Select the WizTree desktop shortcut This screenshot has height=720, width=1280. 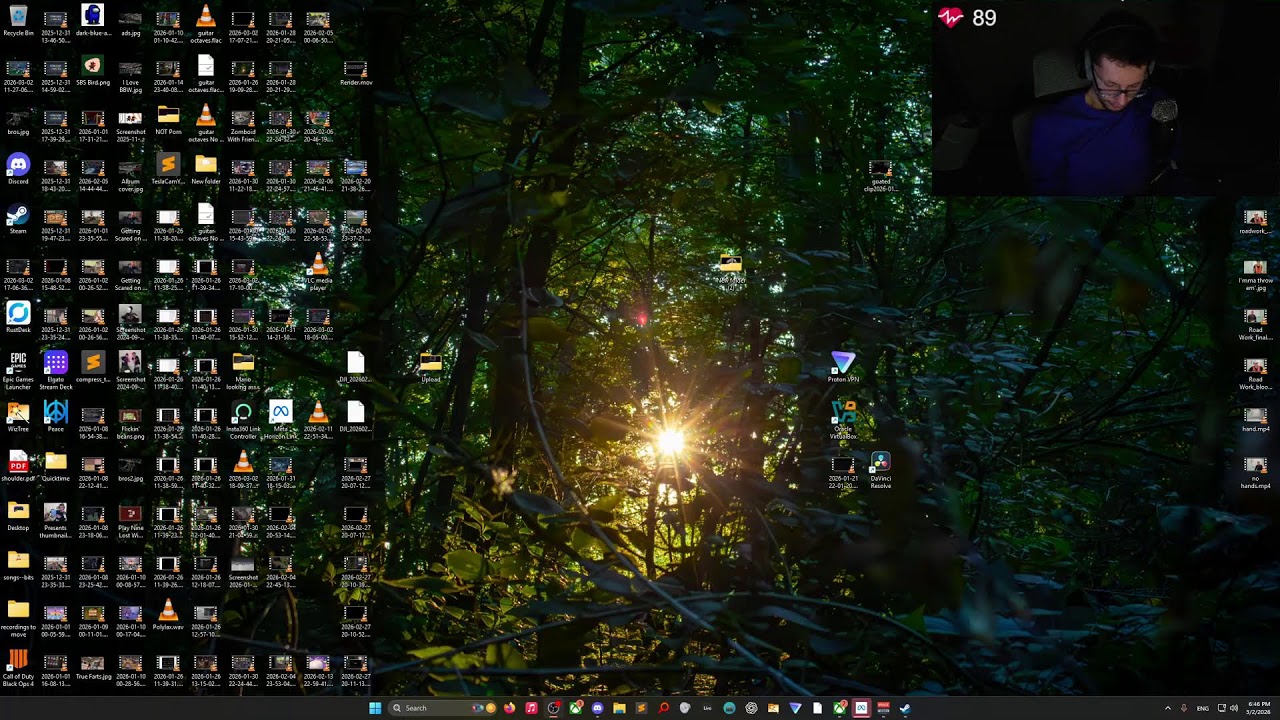coord(18,417)
